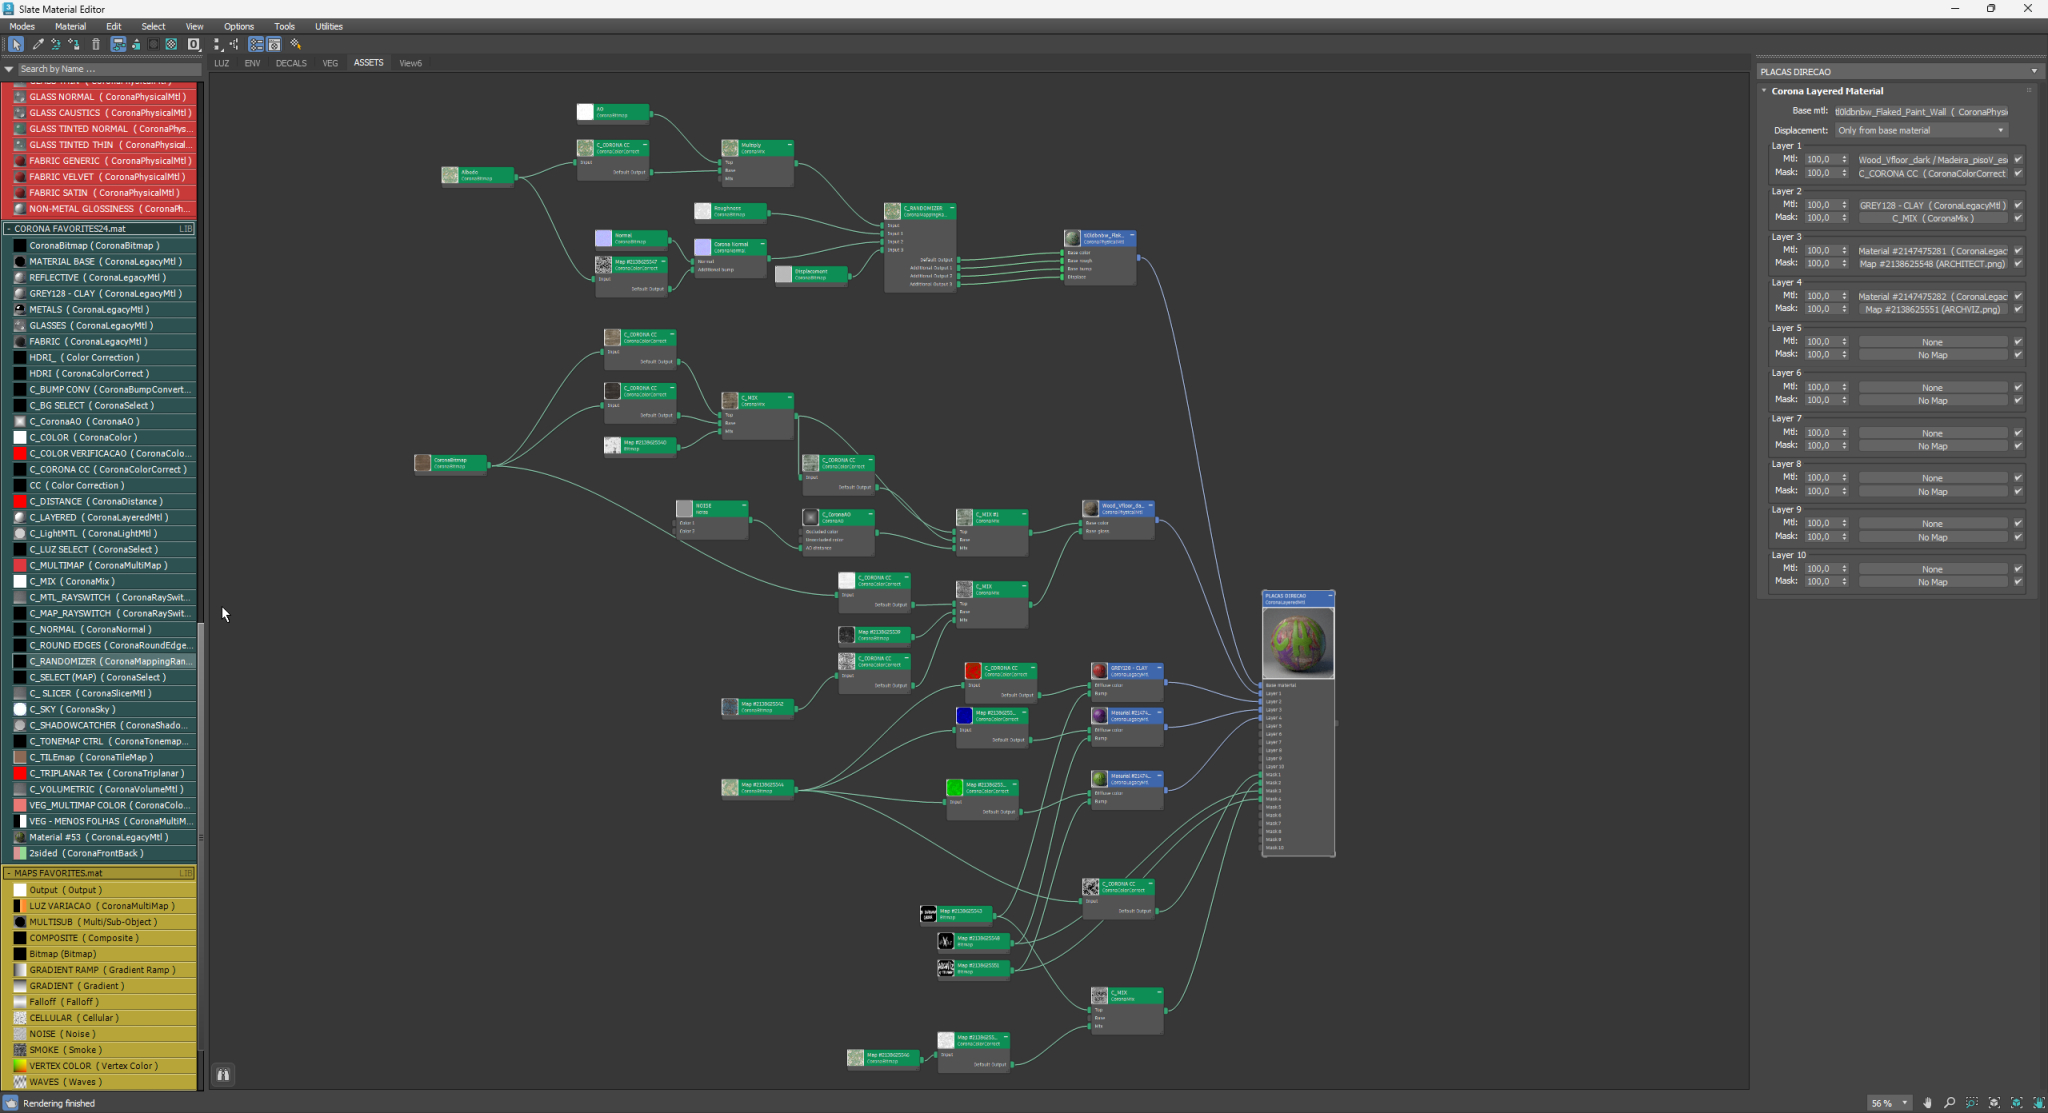The image size is (2048, 1113).
Task: Collapse MAPS FAVORITES.mat library group
Action: 9,873
